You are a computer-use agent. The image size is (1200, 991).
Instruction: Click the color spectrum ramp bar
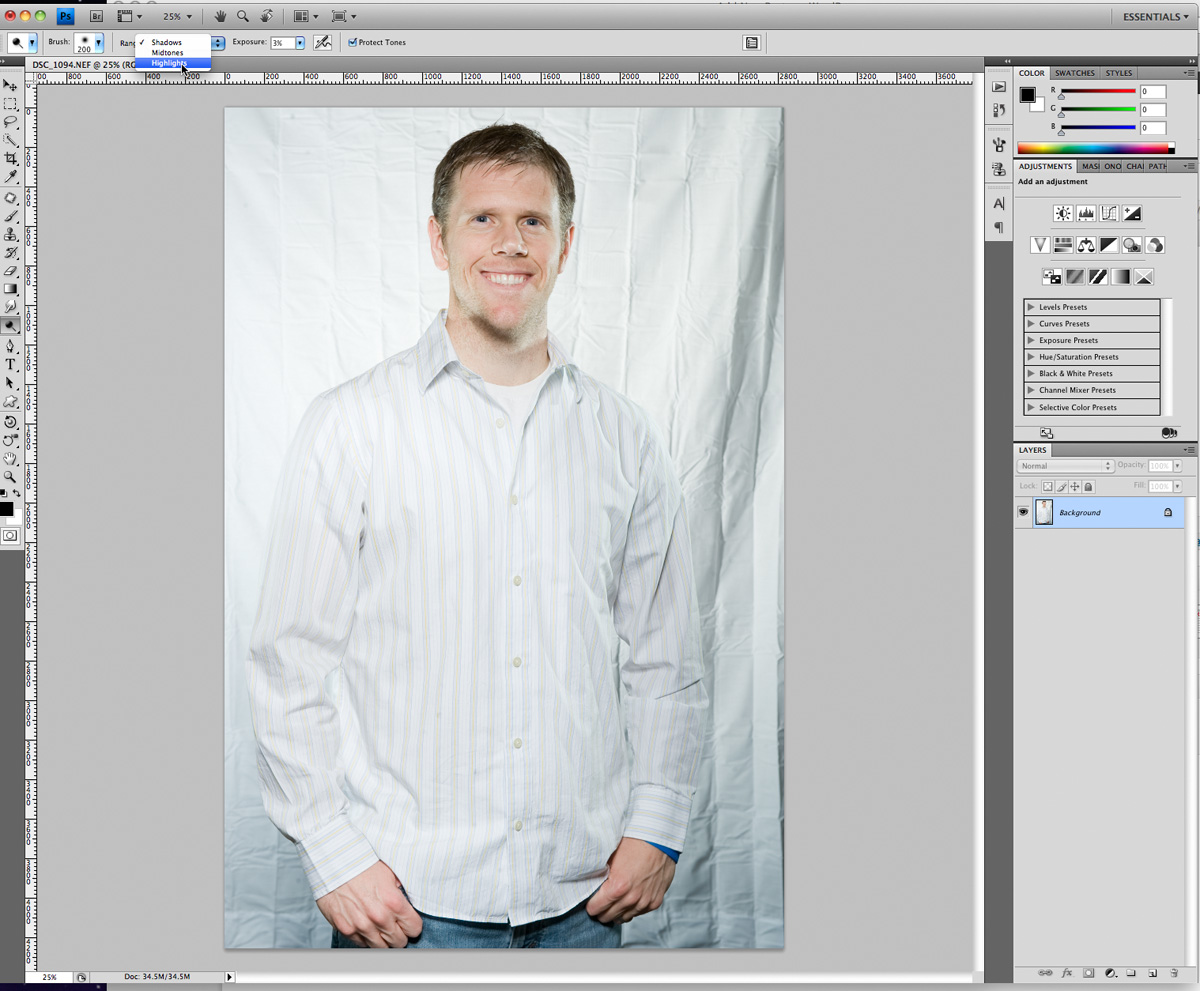click(x=1094, y=149)
